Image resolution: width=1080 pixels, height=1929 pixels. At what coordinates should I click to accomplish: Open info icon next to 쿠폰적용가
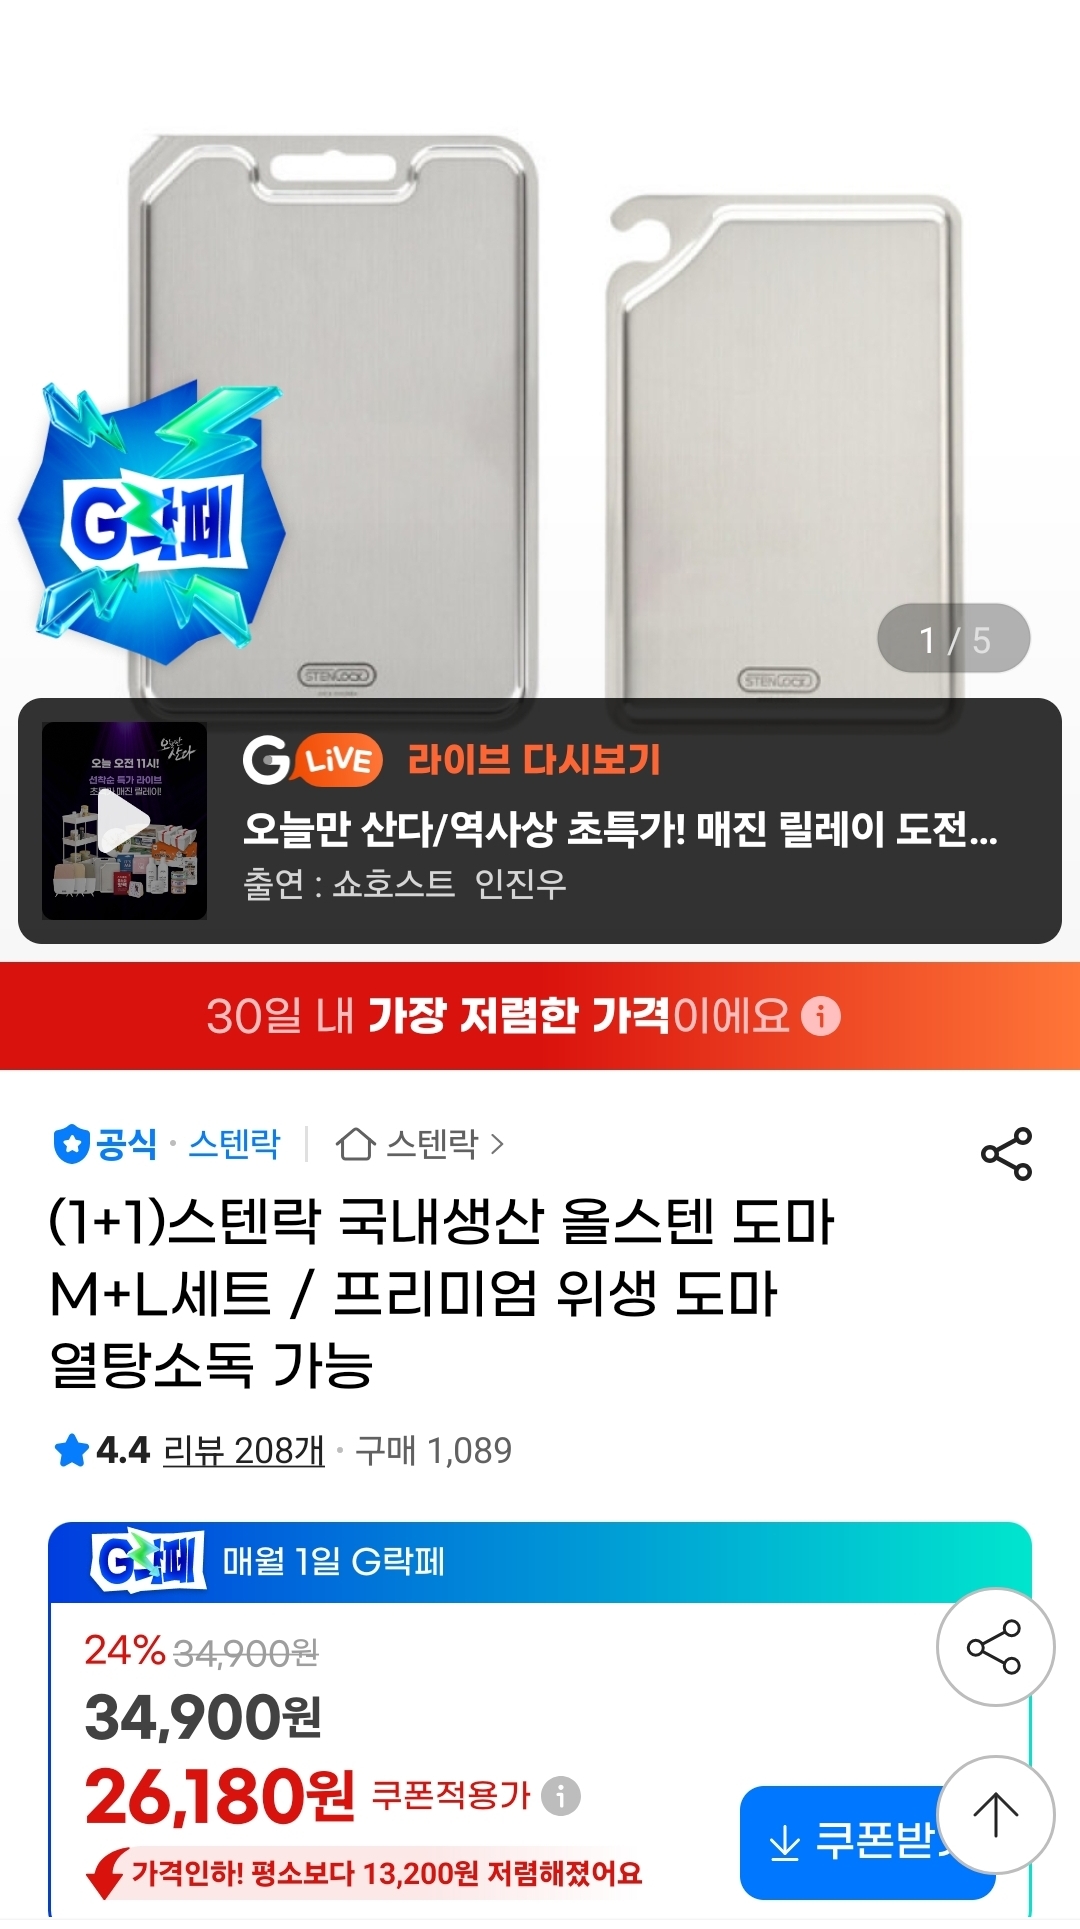click(x=560, y=1796)
